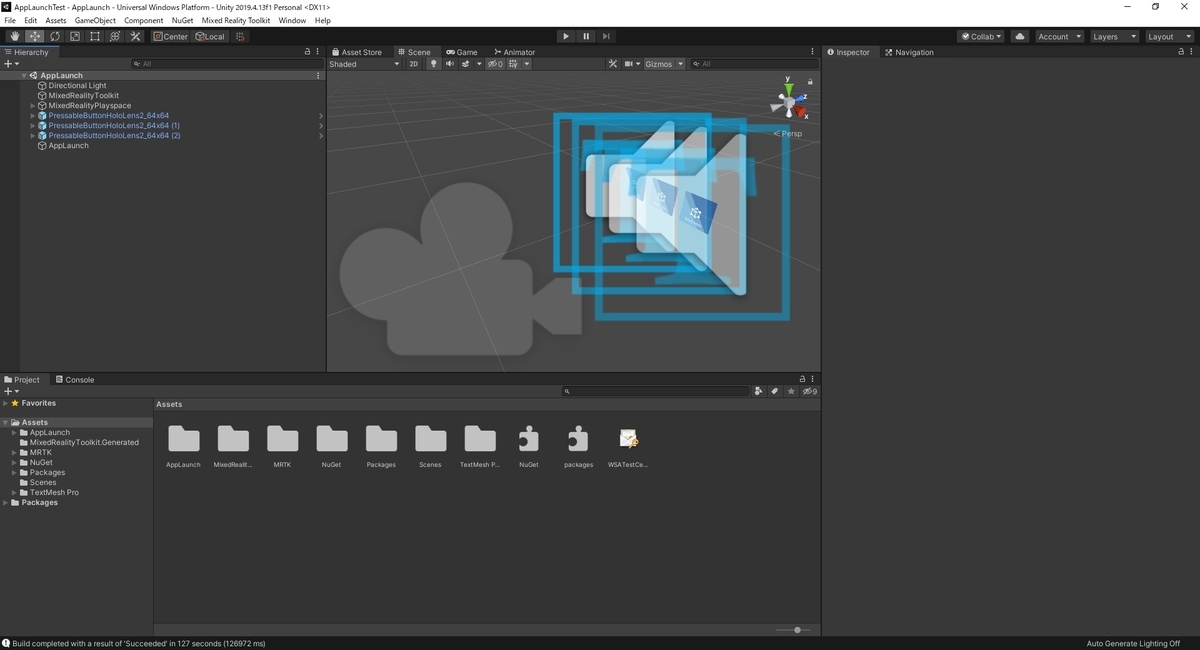Open the Account dropdown
Viewport: 1200px width, 650px height.
pos(1059,36)
